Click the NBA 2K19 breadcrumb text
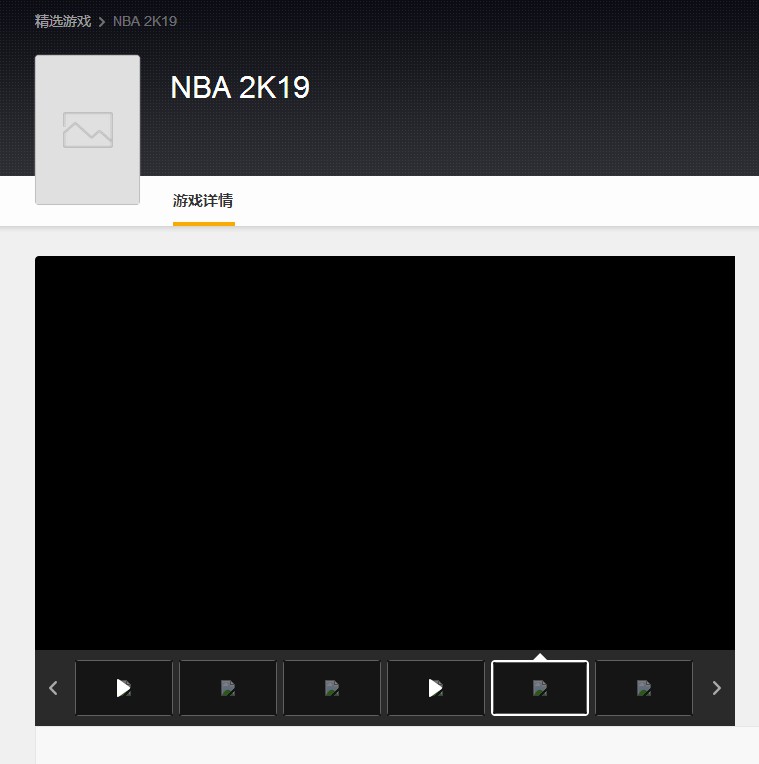The height and width of the screenshot is (764, 759). click(145, 21)
